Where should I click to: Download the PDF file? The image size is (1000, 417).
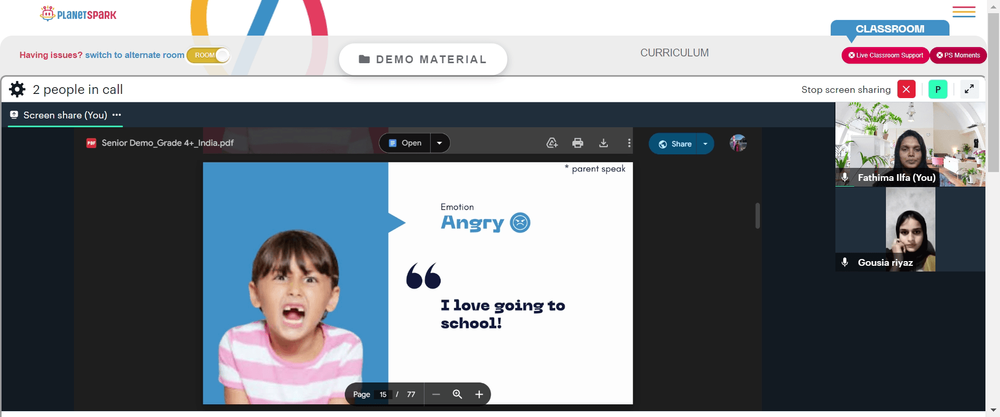pos(603,143)
